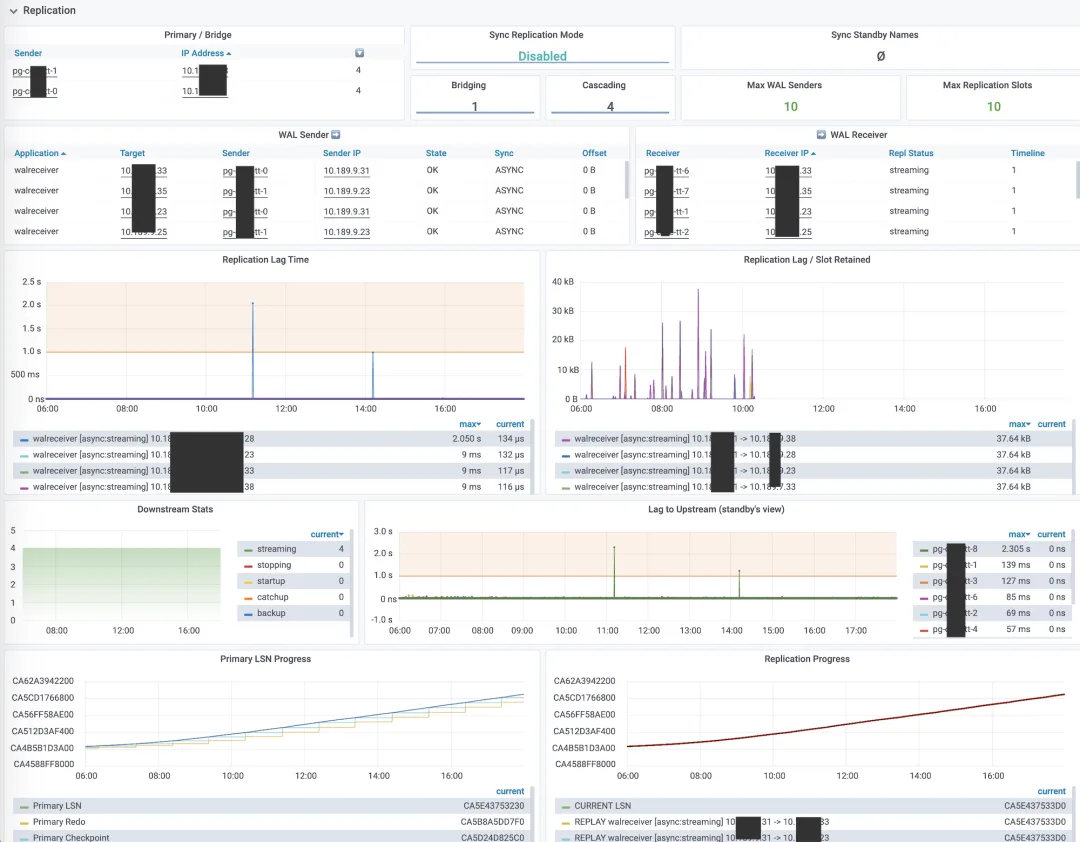Sort Replication Lag Time legend by max
This screenshot has width=1080, height=842.
click(470, 424)
